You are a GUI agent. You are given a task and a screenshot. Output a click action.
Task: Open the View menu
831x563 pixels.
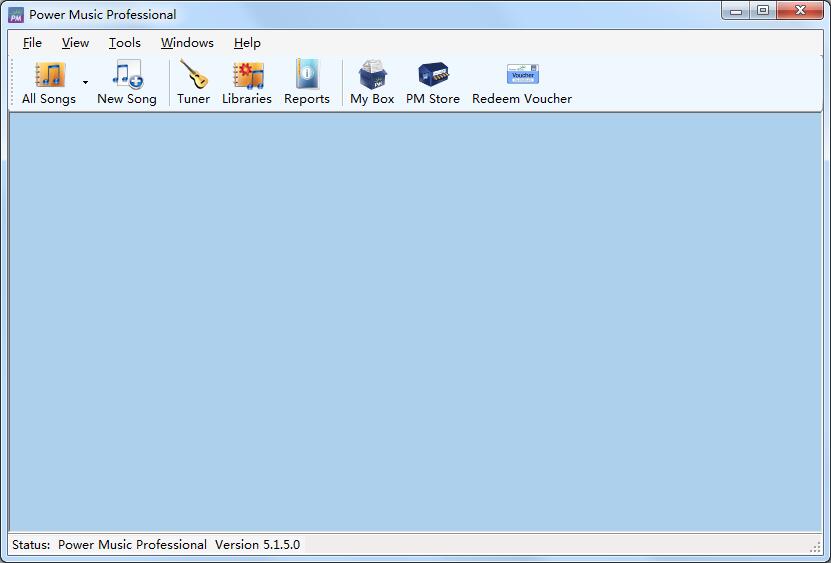(x=75, y=43)
